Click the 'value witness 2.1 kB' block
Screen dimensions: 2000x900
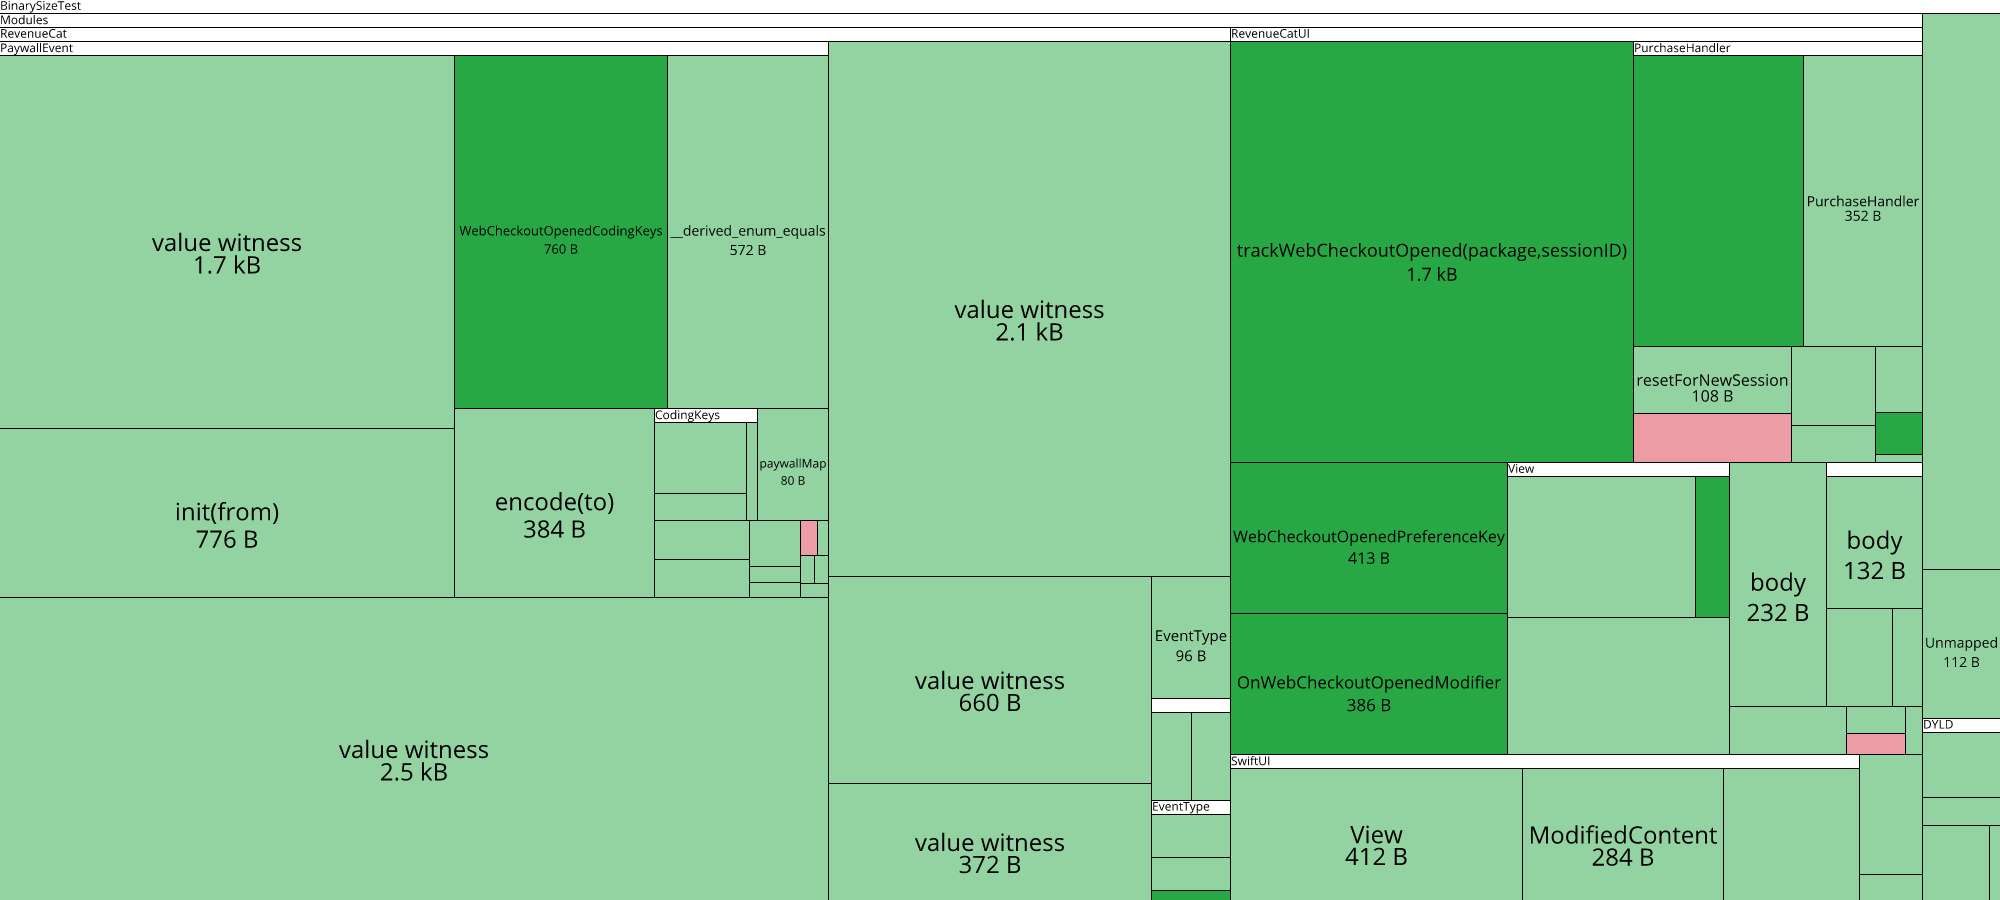coord(1029,309)
